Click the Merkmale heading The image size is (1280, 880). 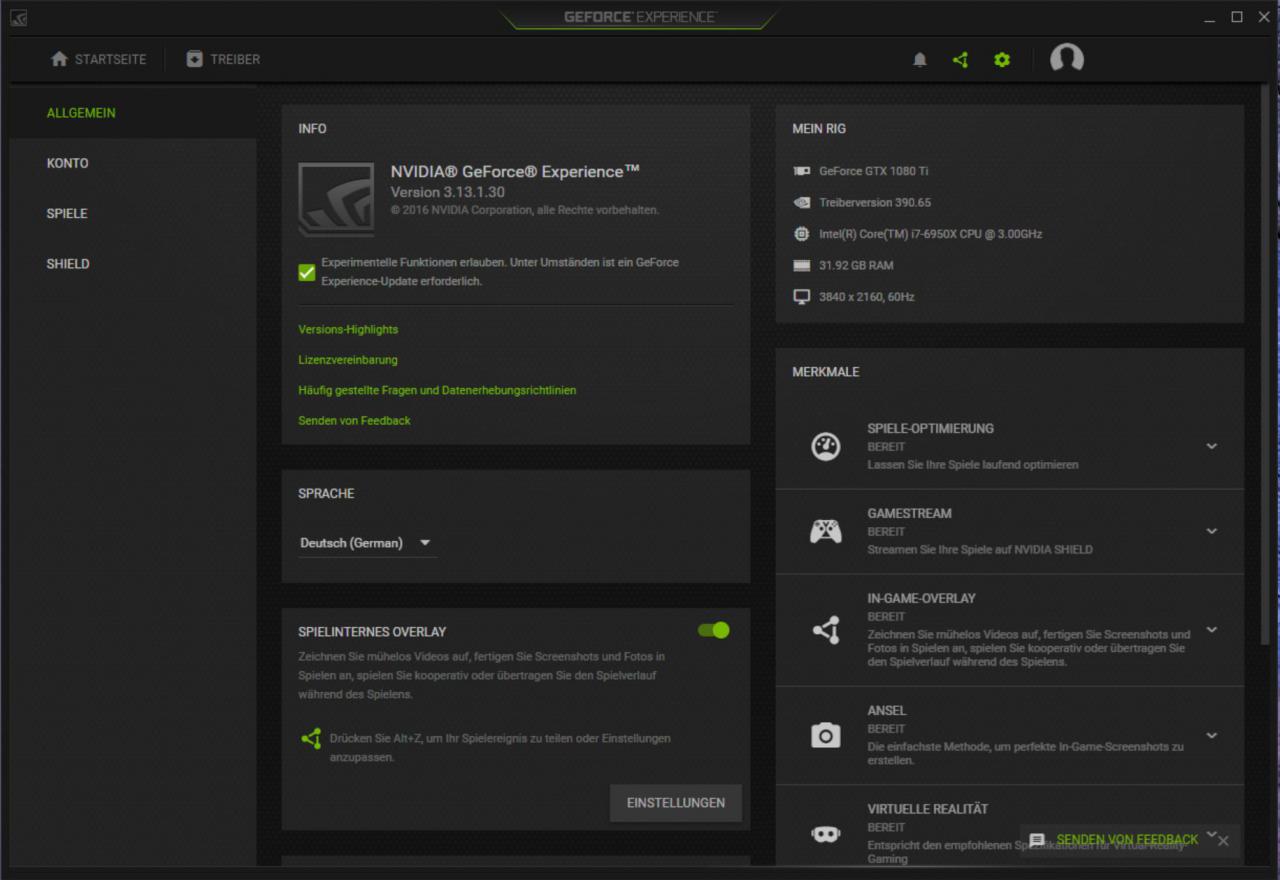tap(826, 372)
